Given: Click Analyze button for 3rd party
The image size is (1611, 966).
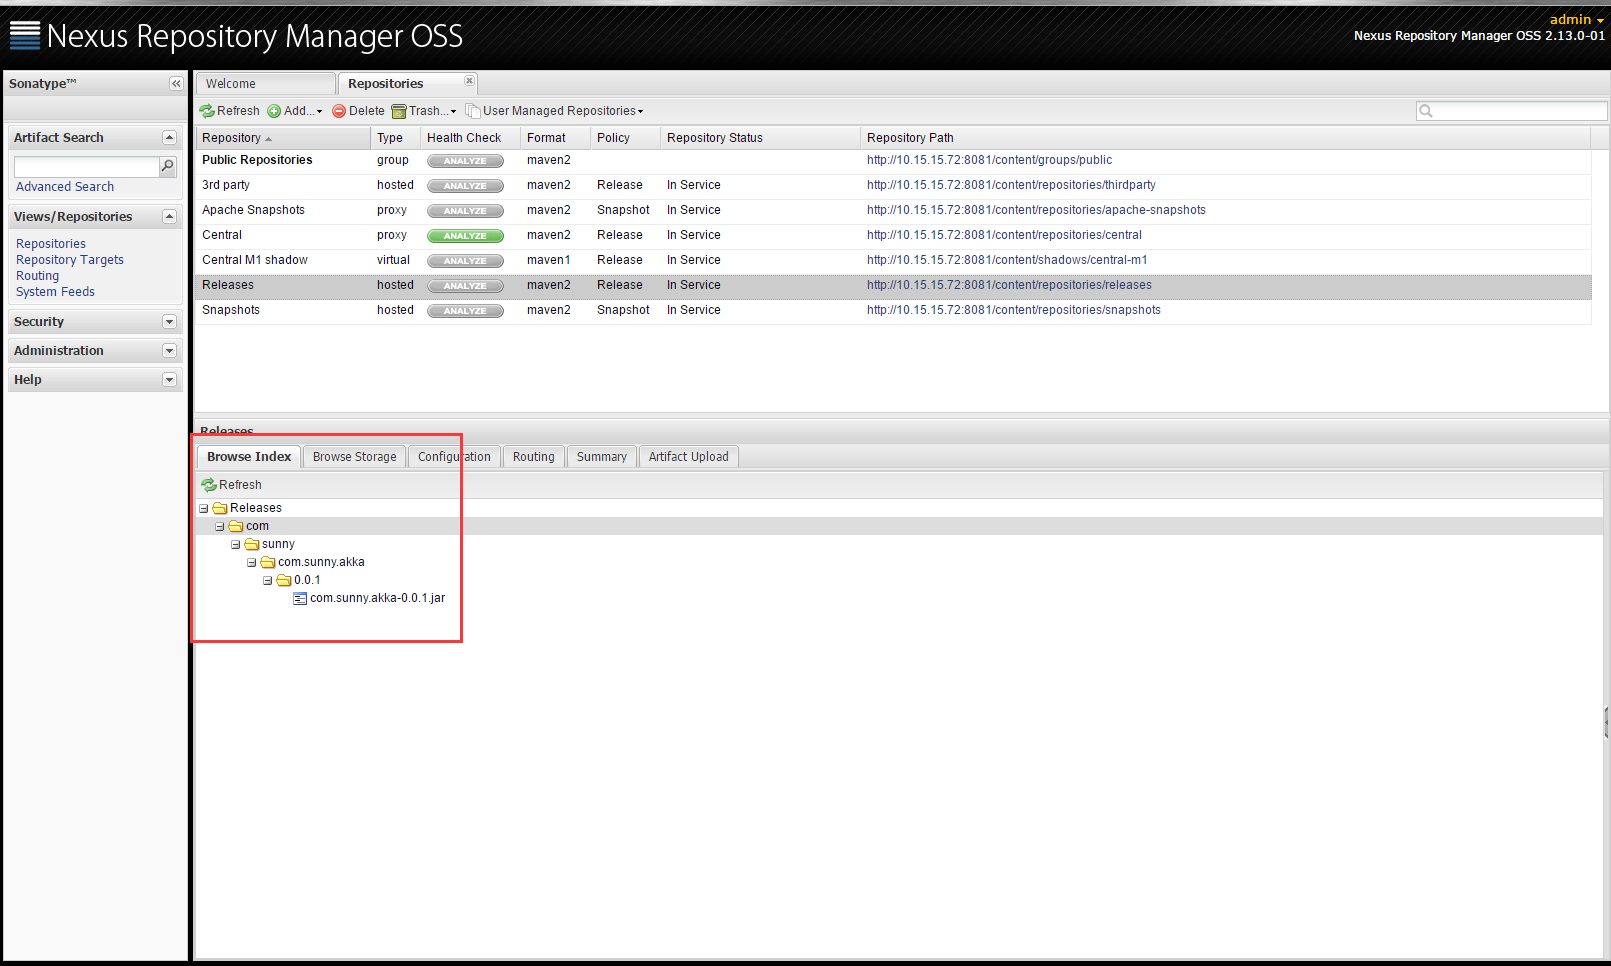Looking at the screenshot, I should (x=465, y=186).
